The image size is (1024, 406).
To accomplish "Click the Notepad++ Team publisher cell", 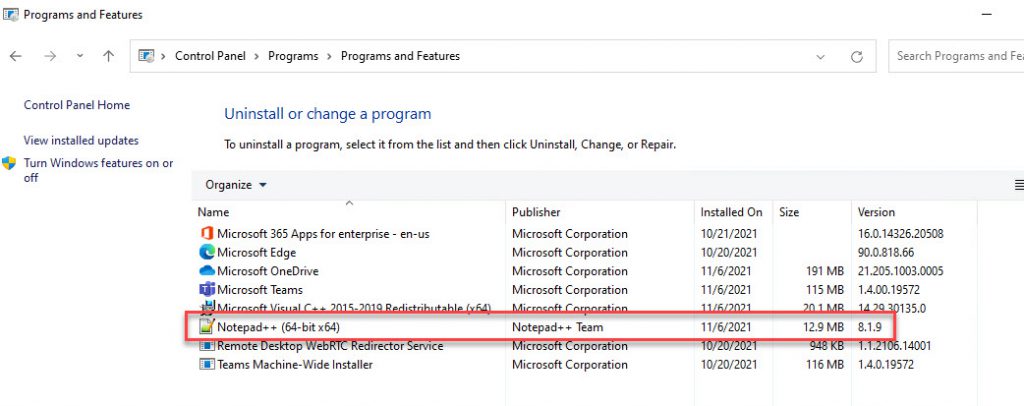I will pos(557,327).
